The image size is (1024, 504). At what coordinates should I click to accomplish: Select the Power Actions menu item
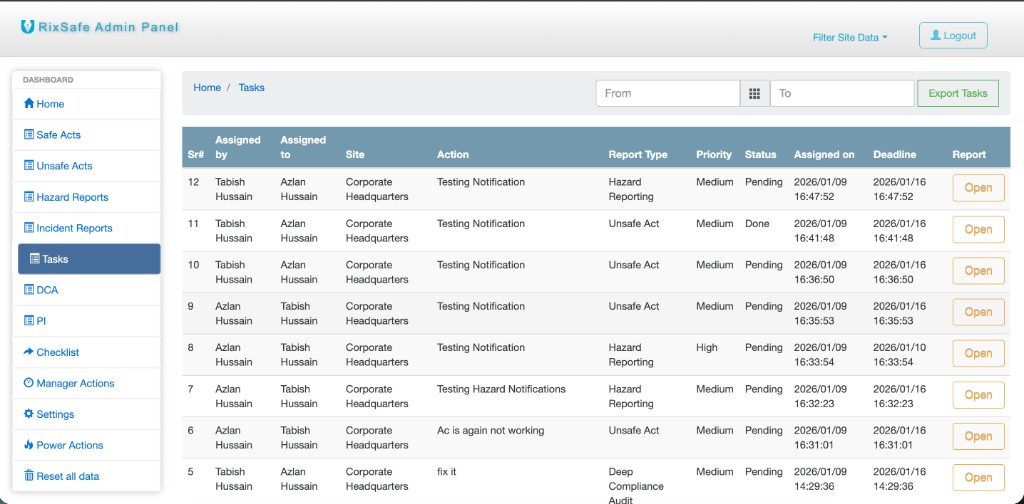click(x=86, y=445)
